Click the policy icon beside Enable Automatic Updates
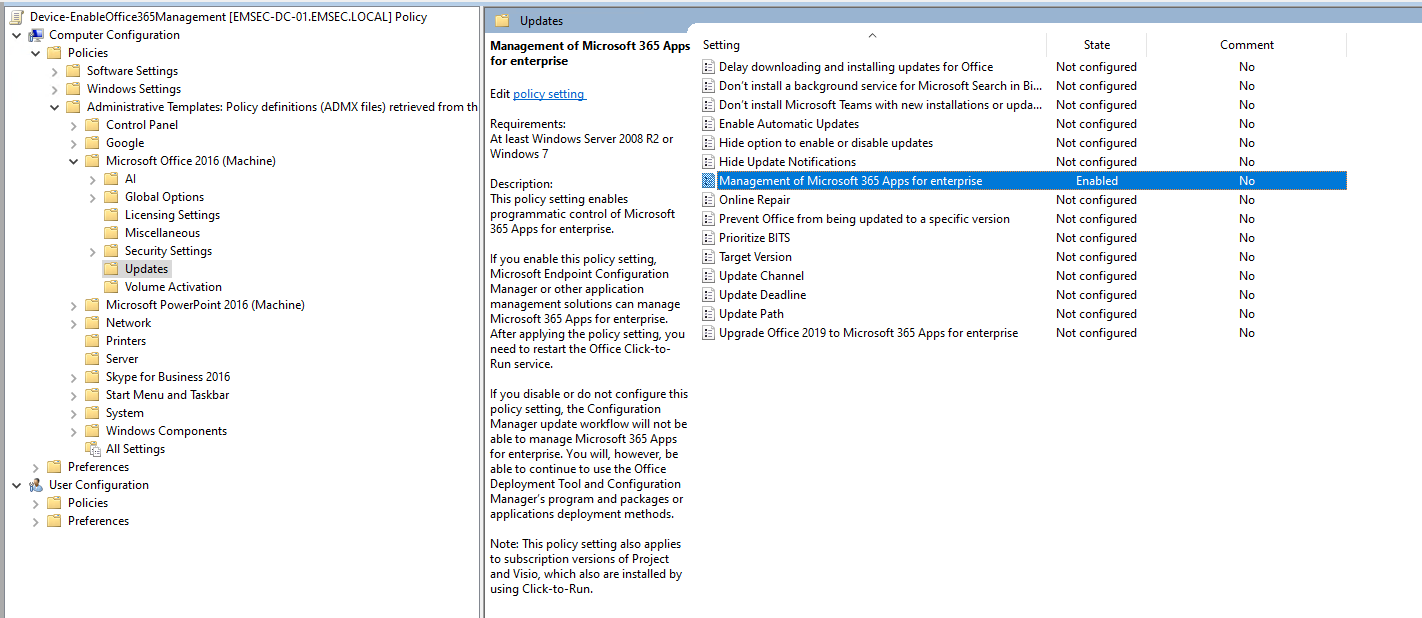 coord(709,124)
